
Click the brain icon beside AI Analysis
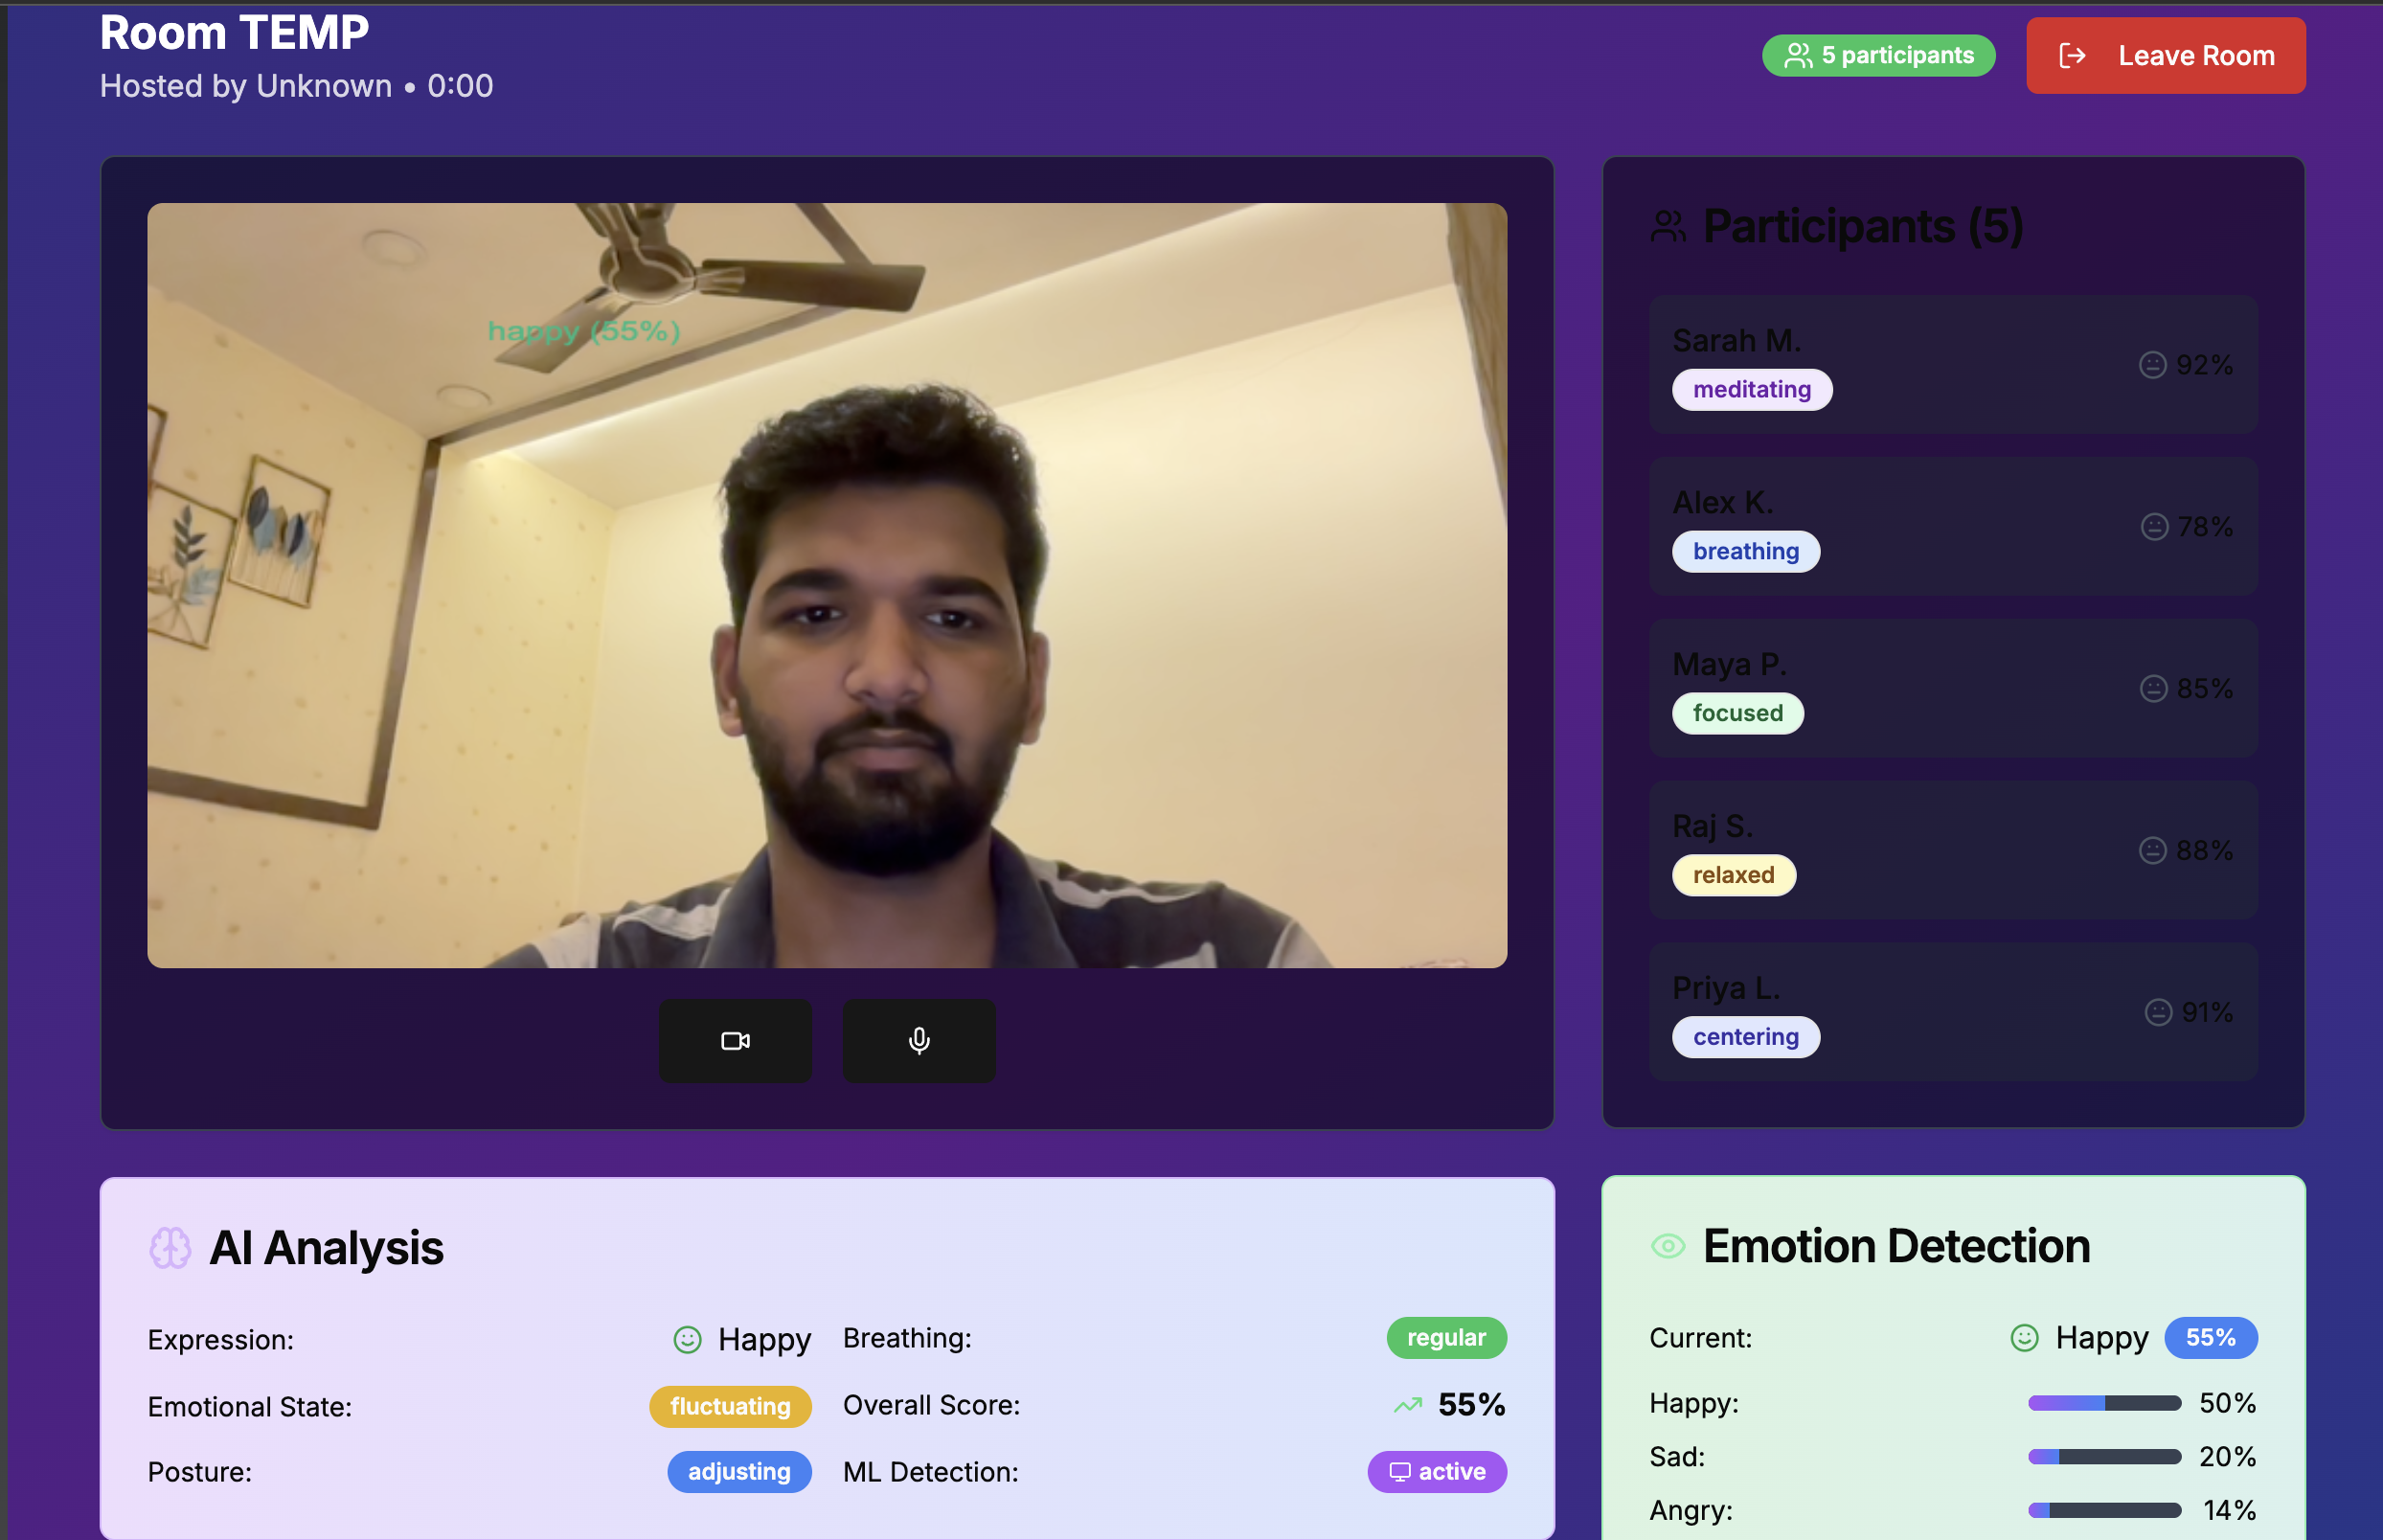pyautogui.click(x=170, y=1248)
